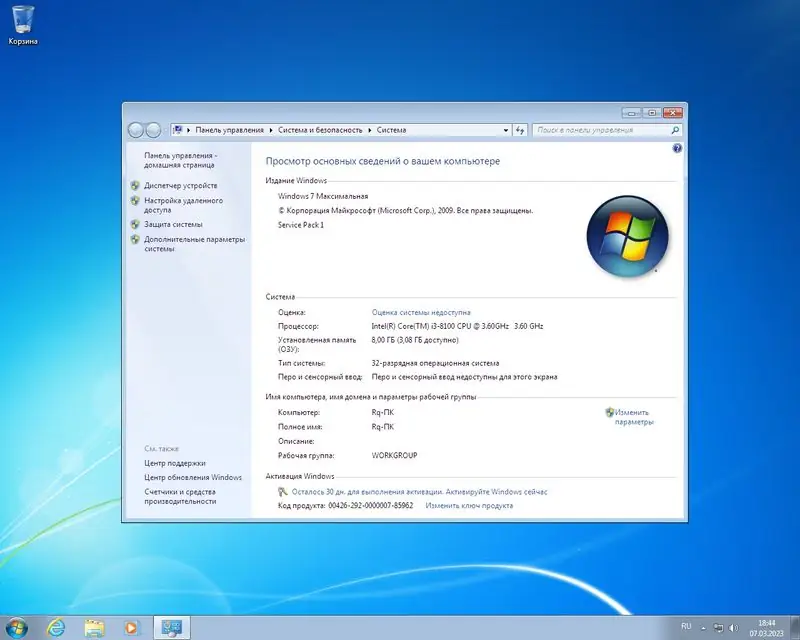Click Изменить ключ продукта link

tap(469, 506)
